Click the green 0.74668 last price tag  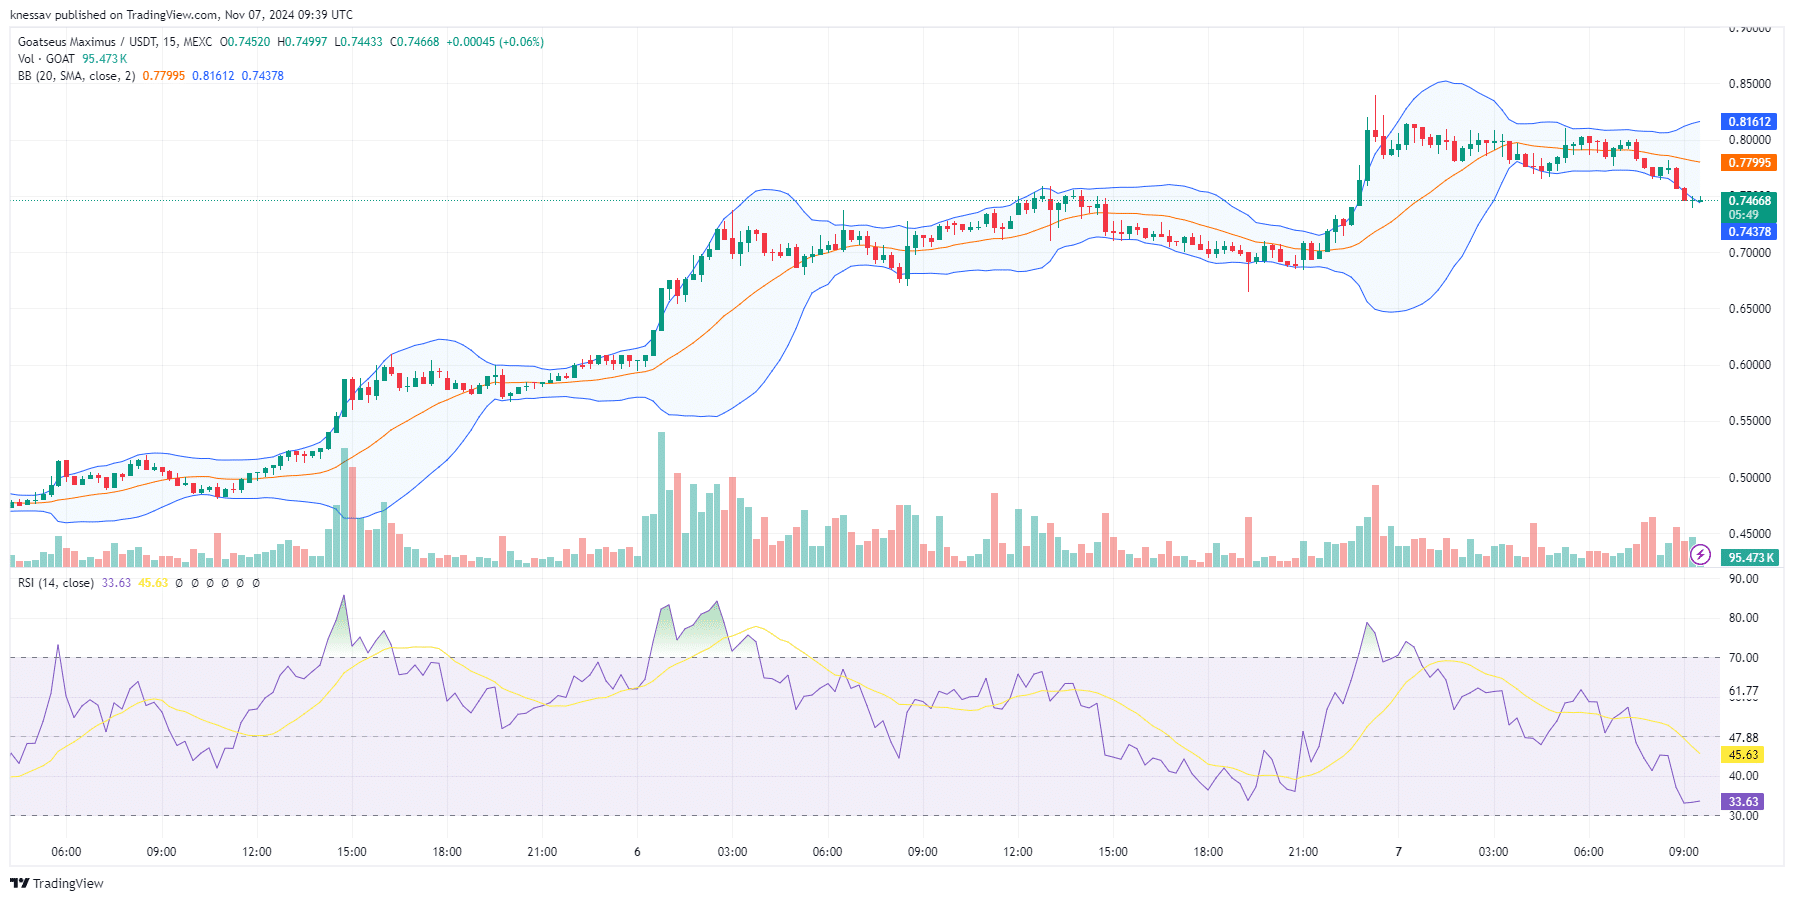[x=1749, y=201]
